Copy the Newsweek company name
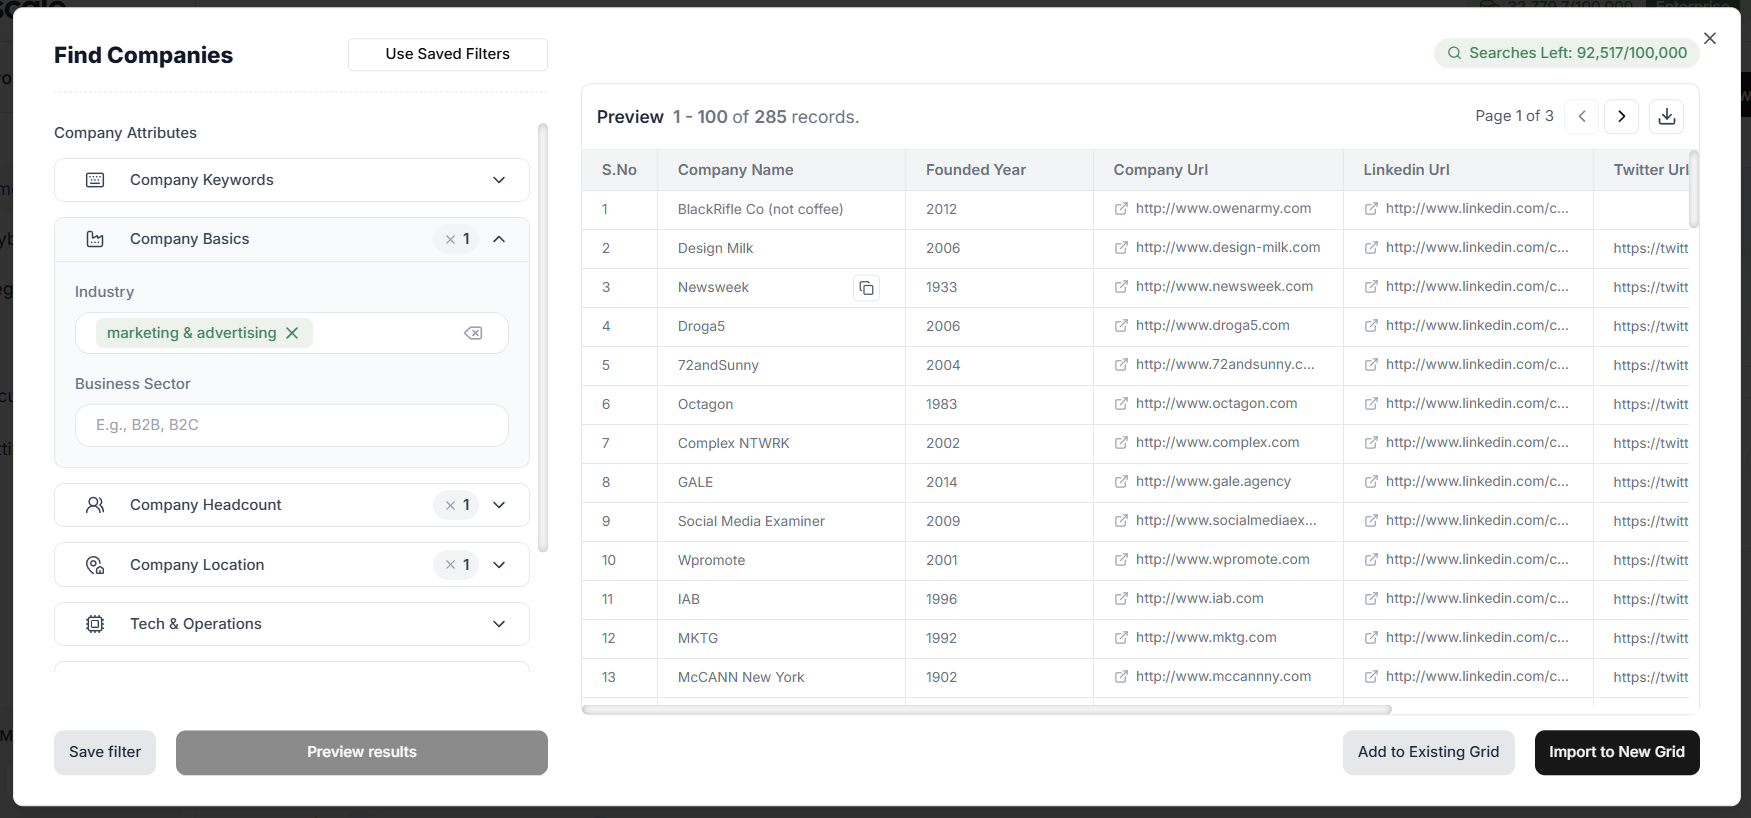Image resolution: width=1751 pixels, height=818 pixels. click(866, 288)
